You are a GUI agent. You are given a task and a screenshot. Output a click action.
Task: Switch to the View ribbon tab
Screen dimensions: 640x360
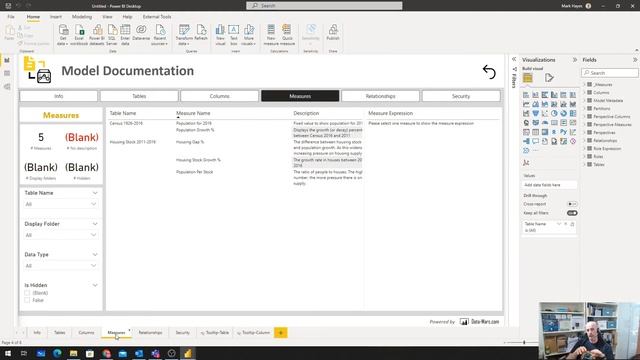(107, 17)
